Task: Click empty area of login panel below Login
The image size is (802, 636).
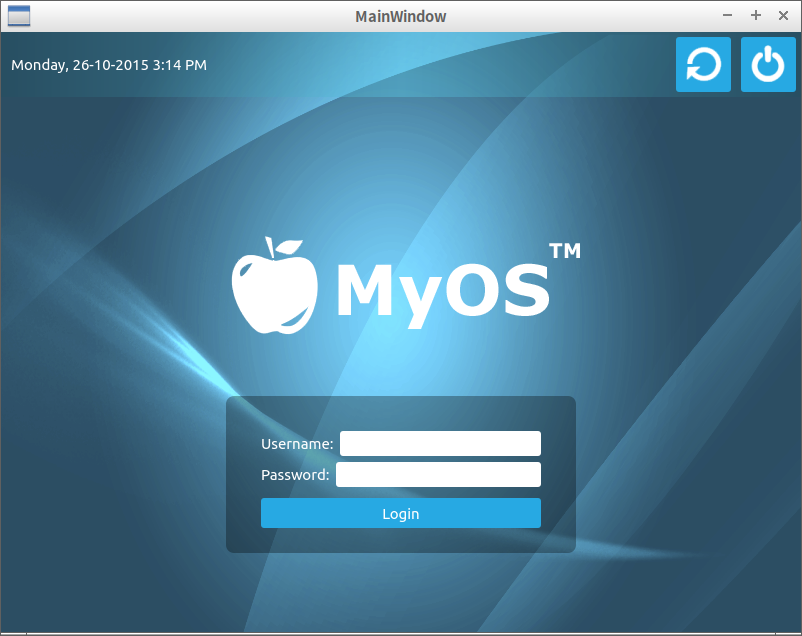Action: tap(400, 540)
